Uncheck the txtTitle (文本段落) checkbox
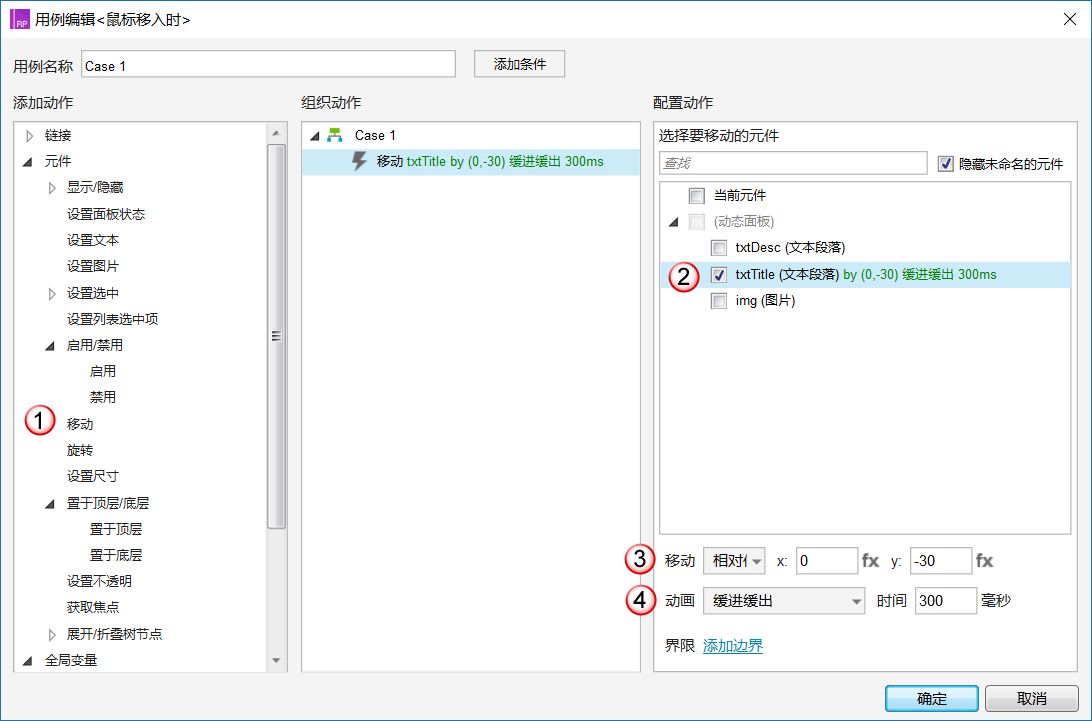The height and width of the screenshot is (721, 1092). (719, 274)
